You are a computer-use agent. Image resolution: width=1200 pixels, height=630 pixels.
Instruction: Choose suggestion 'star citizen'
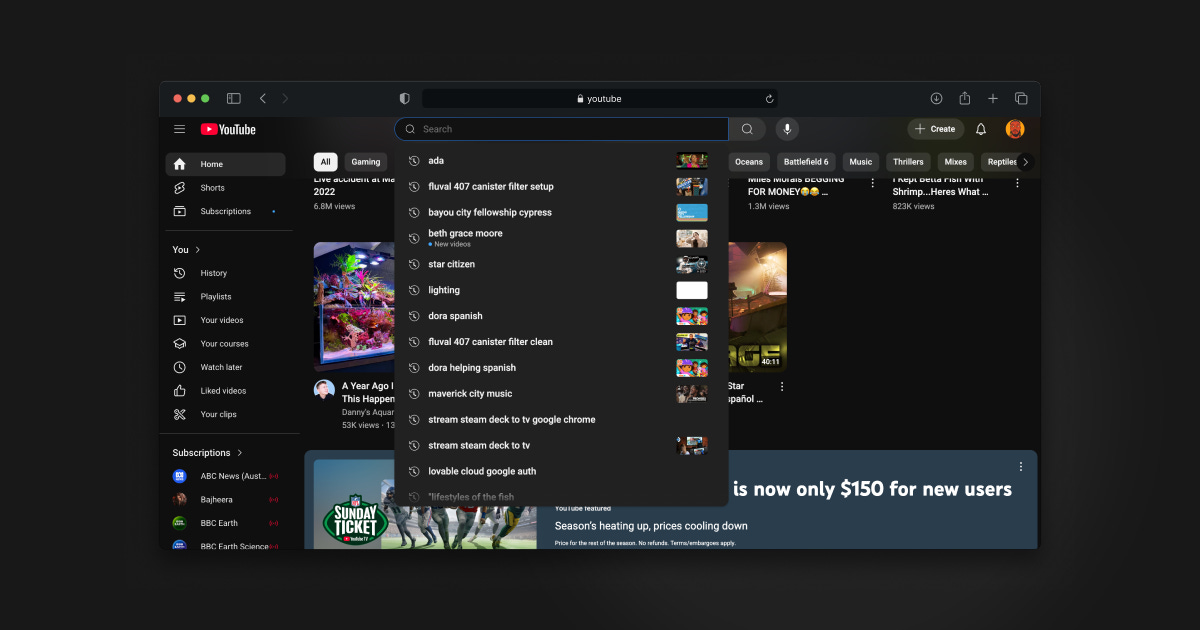pos(561,264)
